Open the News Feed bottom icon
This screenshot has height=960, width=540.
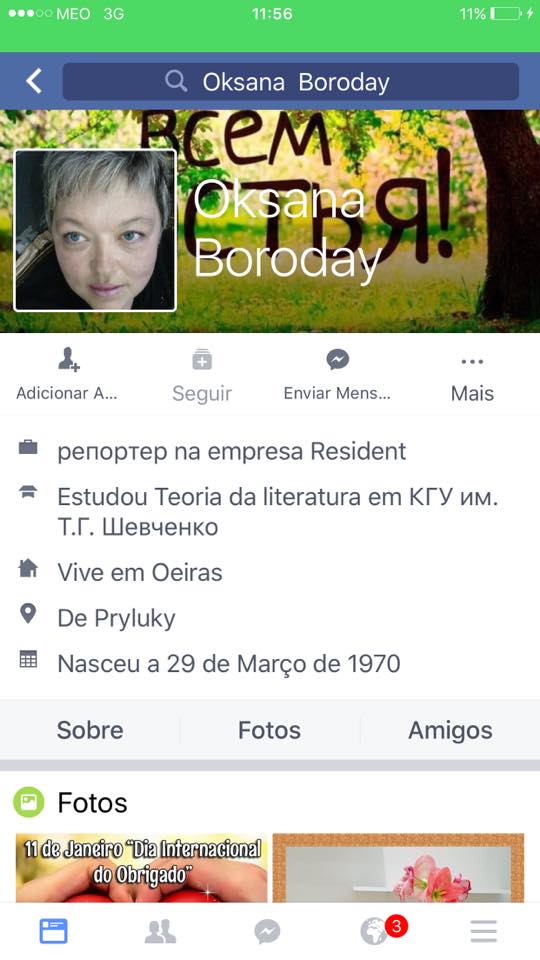[x=54, y=931]
